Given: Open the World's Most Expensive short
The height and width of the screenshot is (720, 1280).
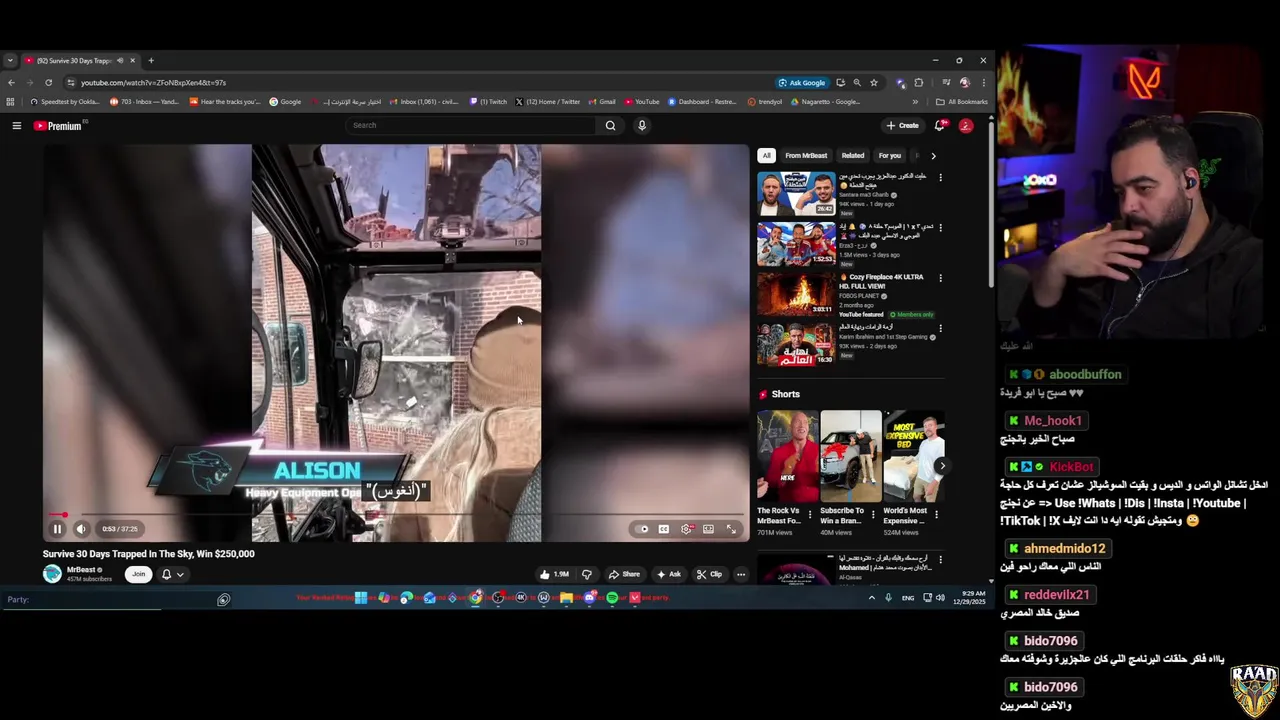Looking at the screenshot, I should click(914, 456).
